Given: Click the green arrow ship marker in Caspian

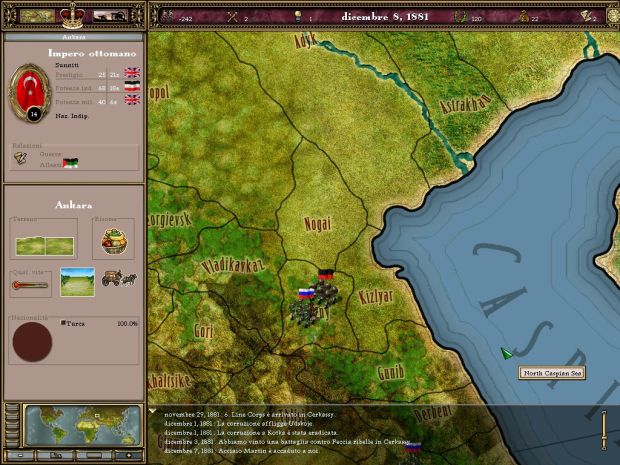Looking at the screenshot, I should coord(506,353).
